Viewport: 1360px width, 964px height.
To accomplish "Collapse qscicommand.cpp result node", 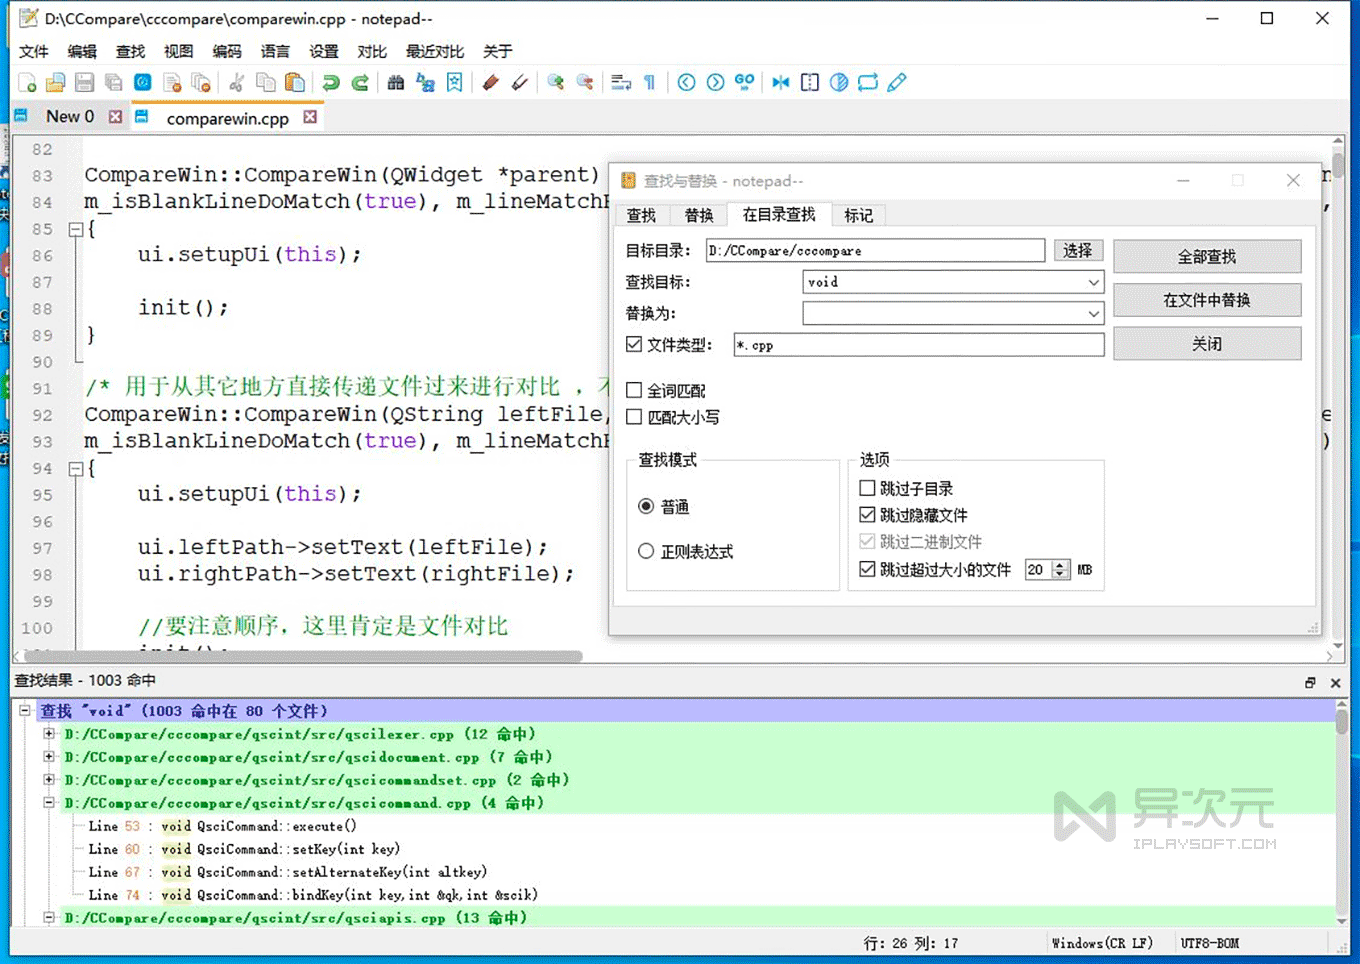I will 49,803.
